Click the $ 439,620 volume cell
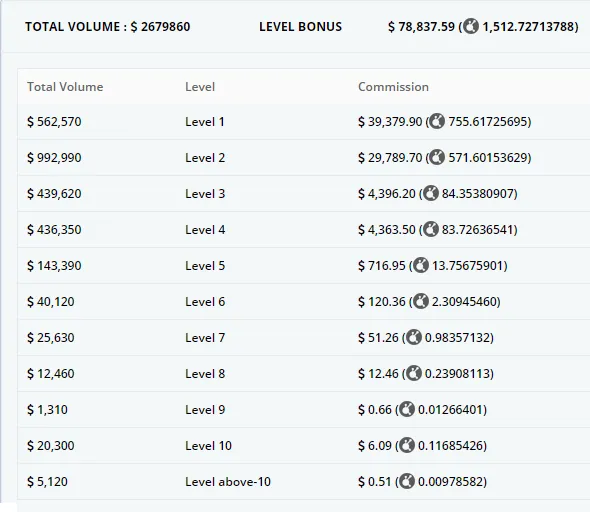This screenshot has height=512, width=590. [x=54, y=193]
